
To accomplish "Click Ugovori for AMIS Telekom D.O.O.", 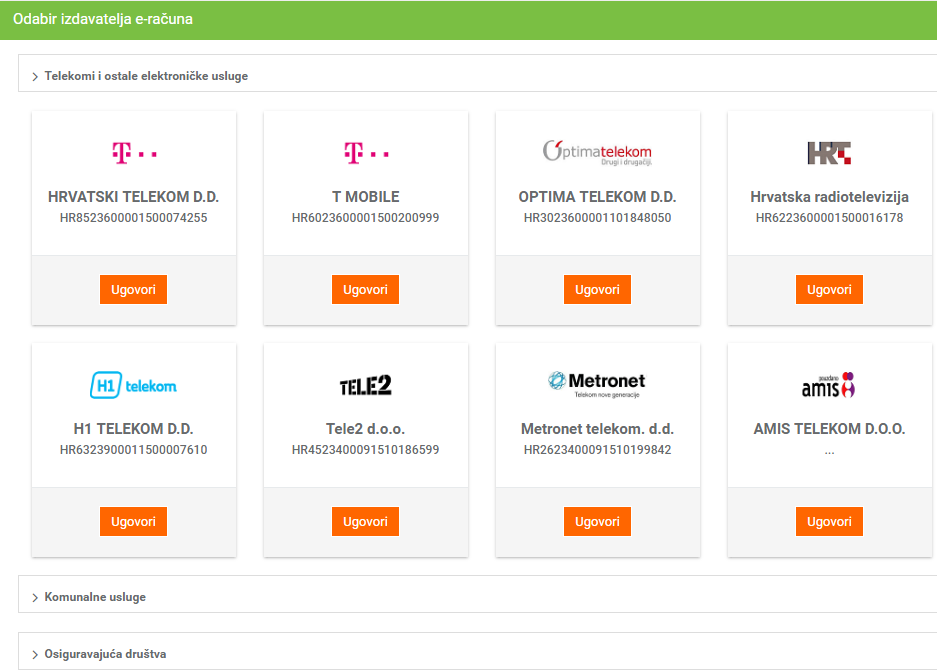I will coord(829,521).
